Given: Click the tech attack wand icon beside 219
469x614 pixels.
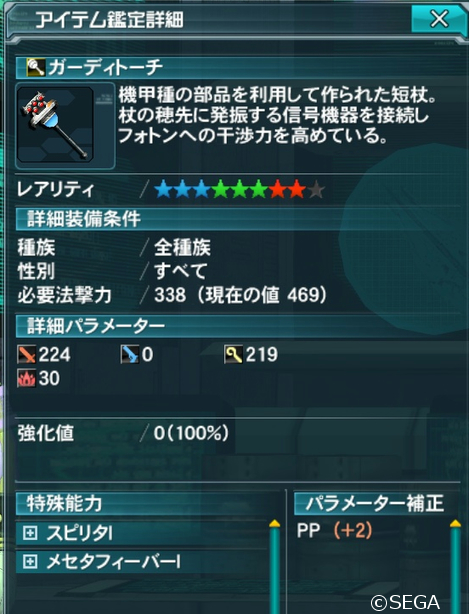Looking at the screenshot, I should [x=233, y=354].
